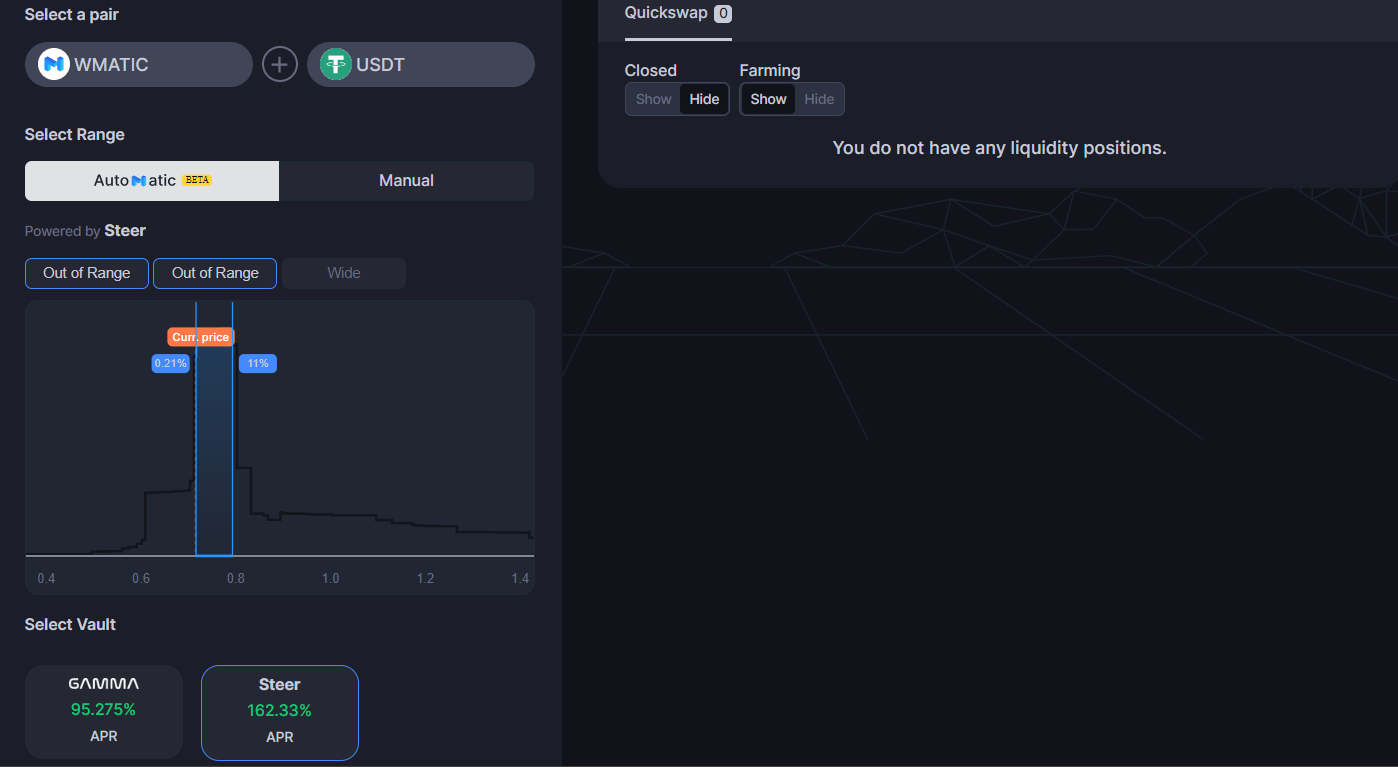Show farming positions
The height and width of the screenshot is (767, 1398).
click(768, 99)
